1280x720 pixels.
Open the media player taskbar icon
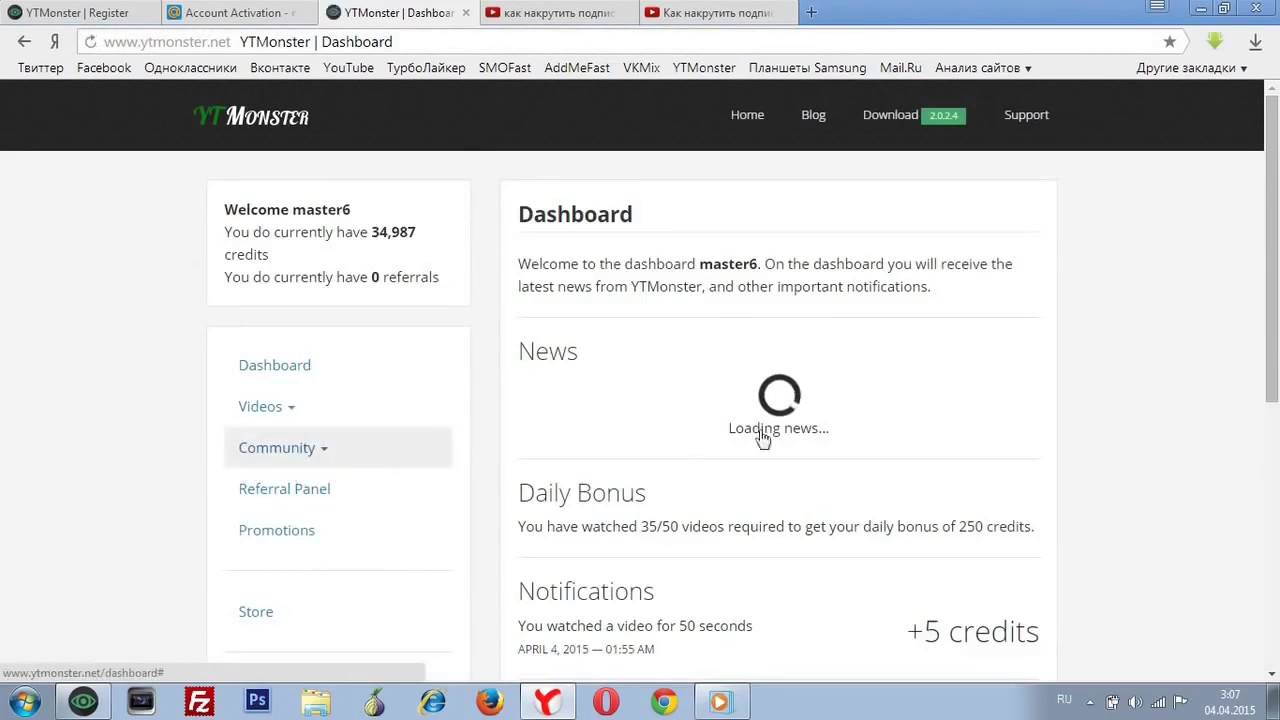721,702
